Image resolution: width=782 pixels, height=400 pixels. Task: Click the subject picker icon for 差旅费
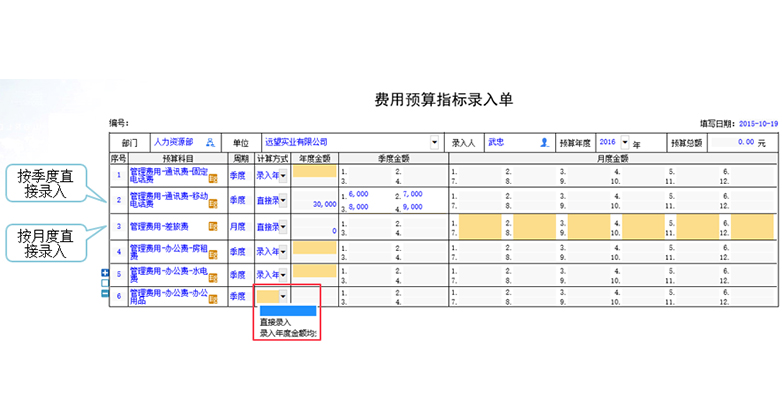click(x=213, y=227)
